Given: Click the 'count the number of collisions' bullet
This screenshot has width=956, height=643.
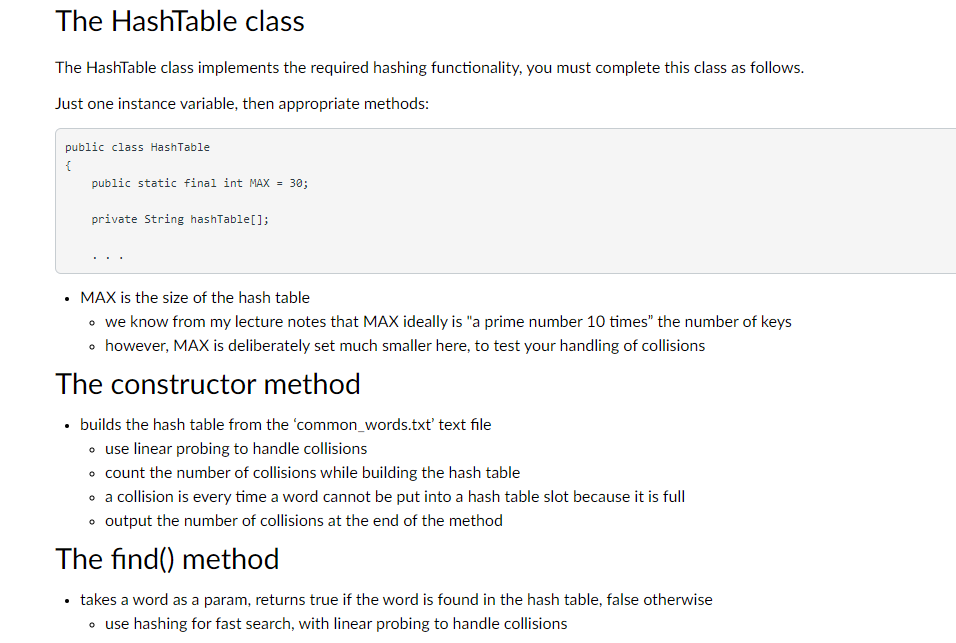Looking at the screenshot, I should pyautogui.click(x=312, y=473).
